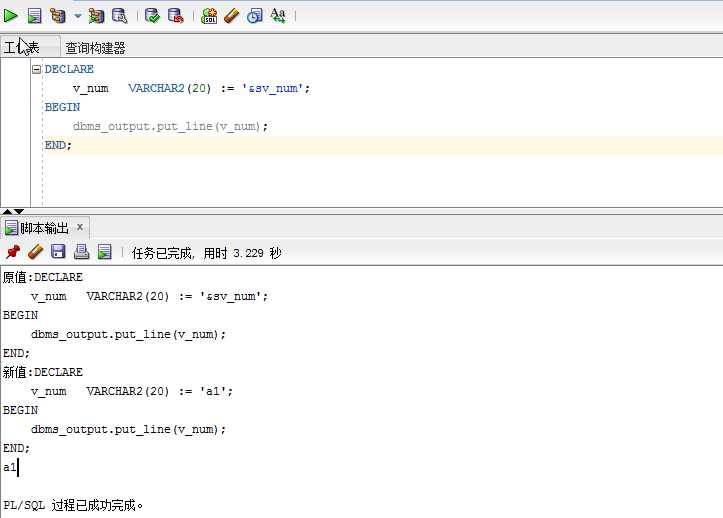Pin the script output with the pushpin icon
Screen dimensions: 723x518
[13, 252]
